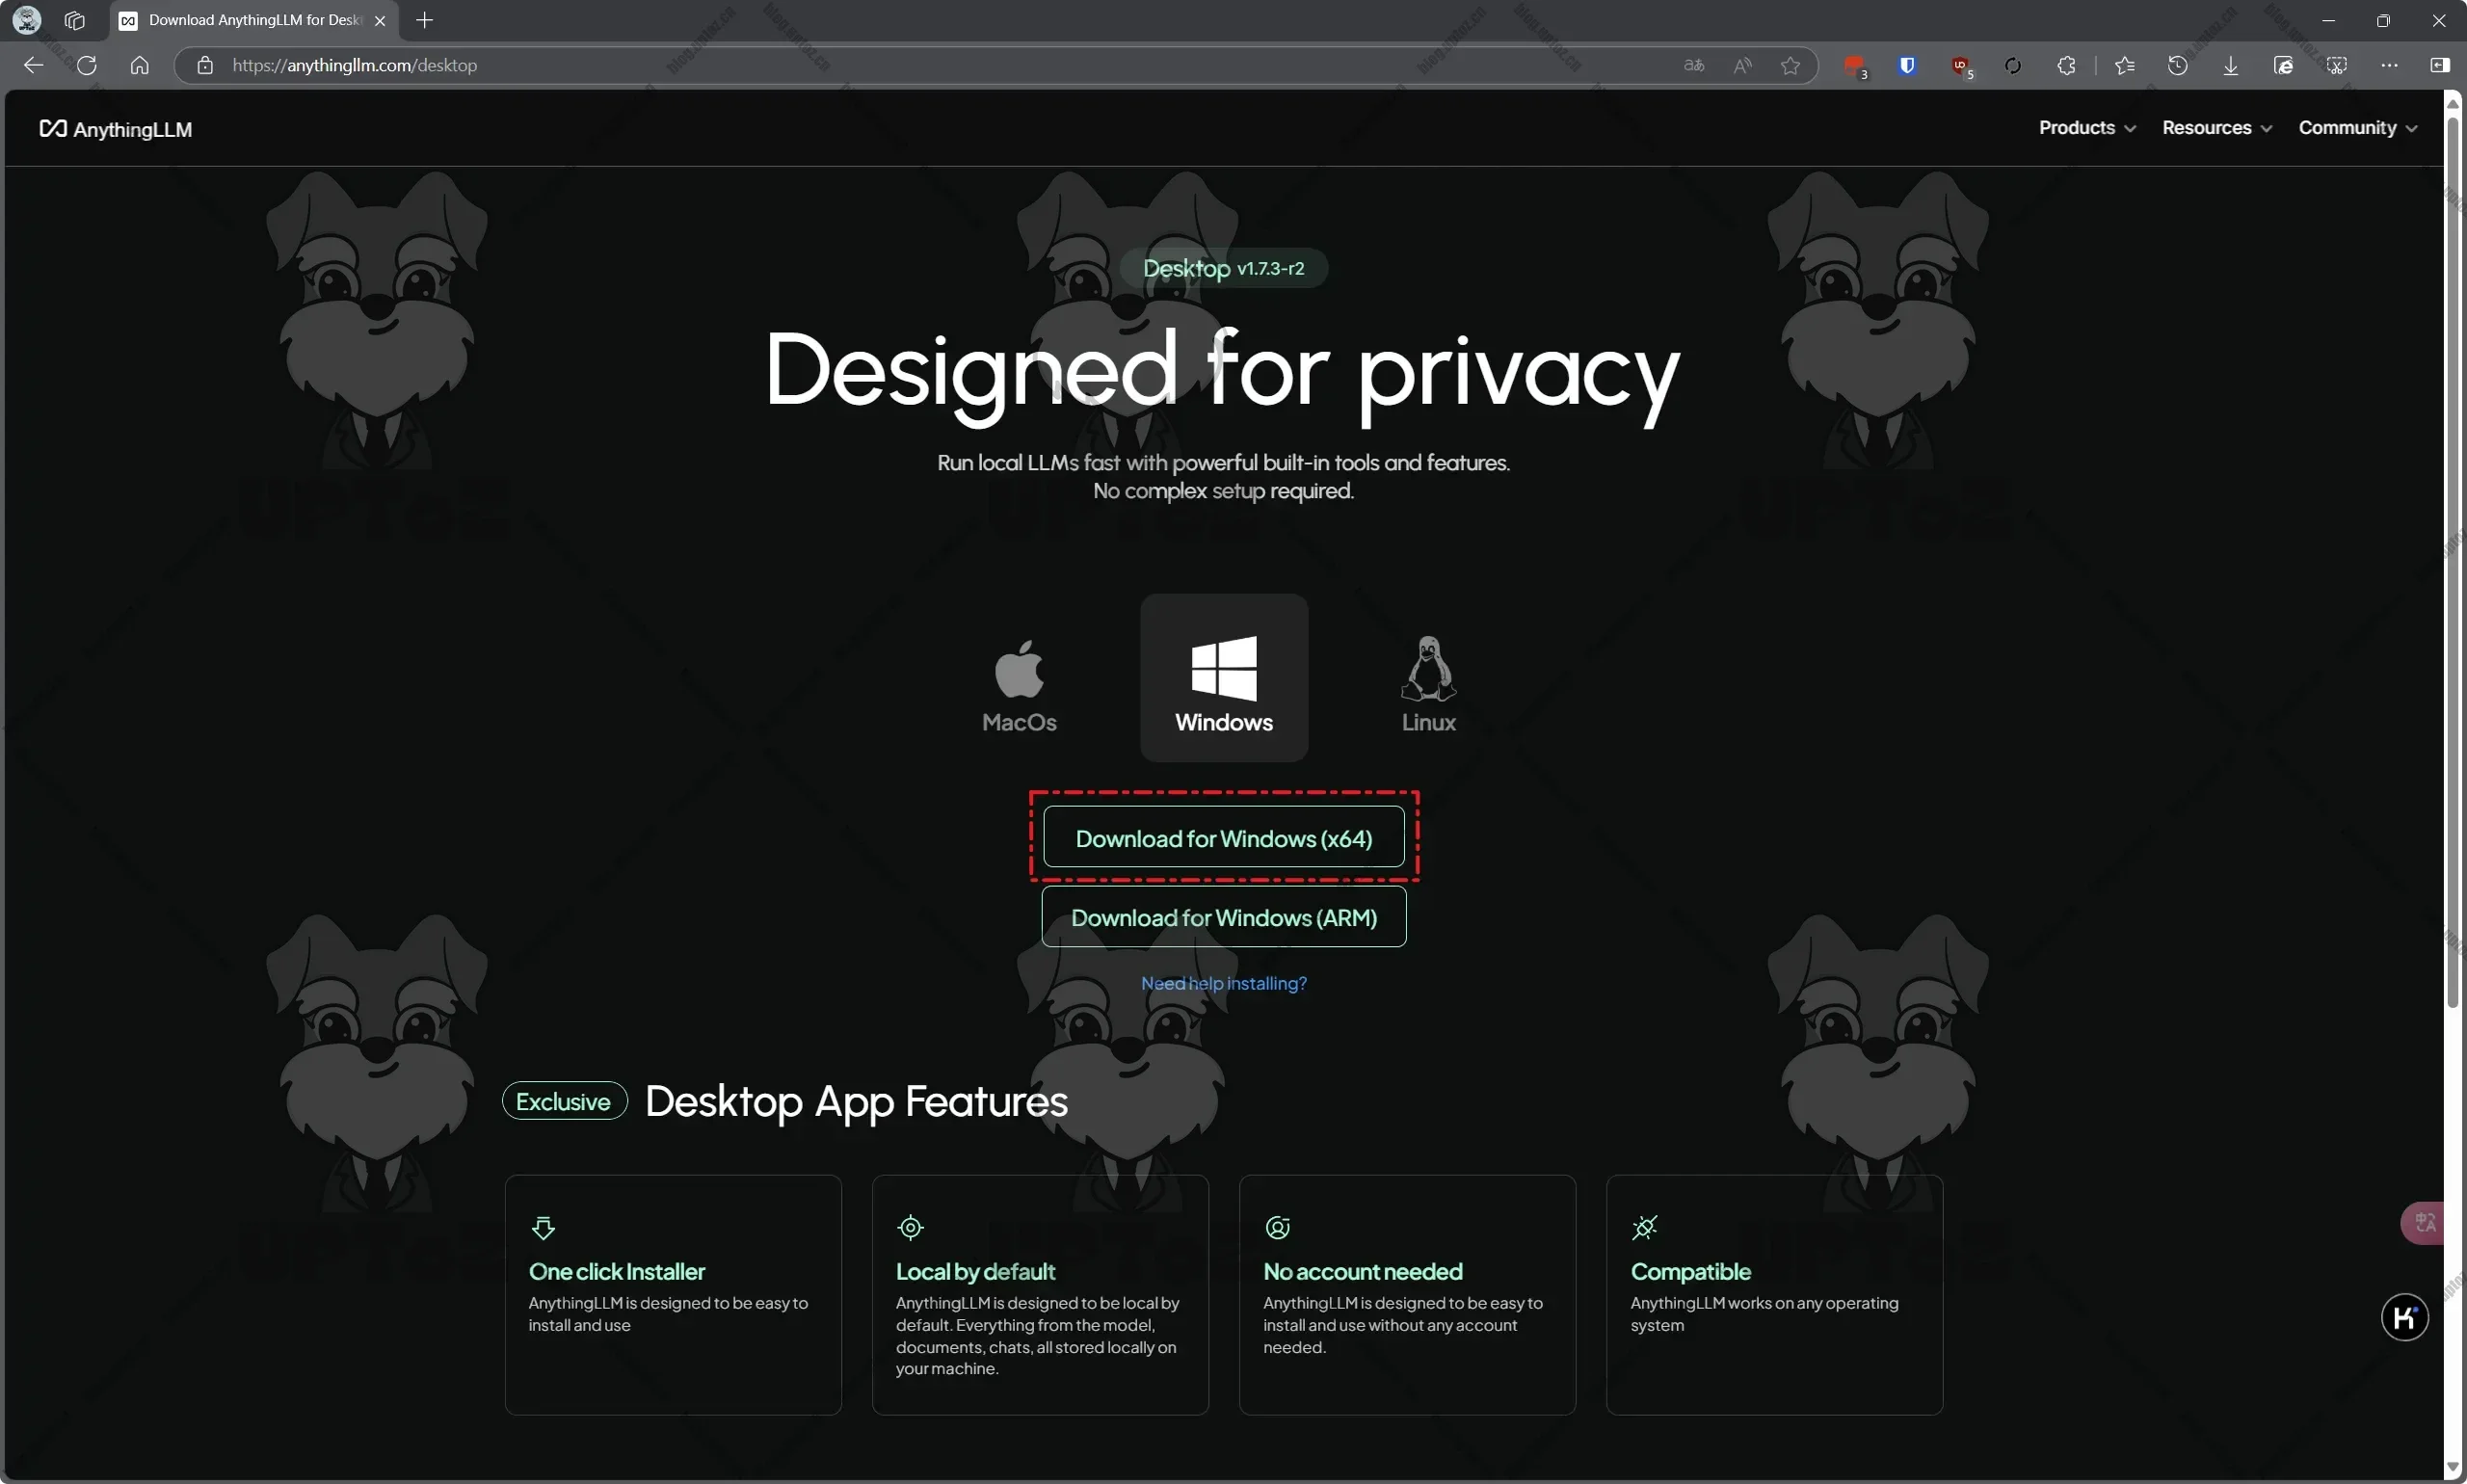Click the pink translate floating button
2467x1484 pixels.
[2424, 1222]
